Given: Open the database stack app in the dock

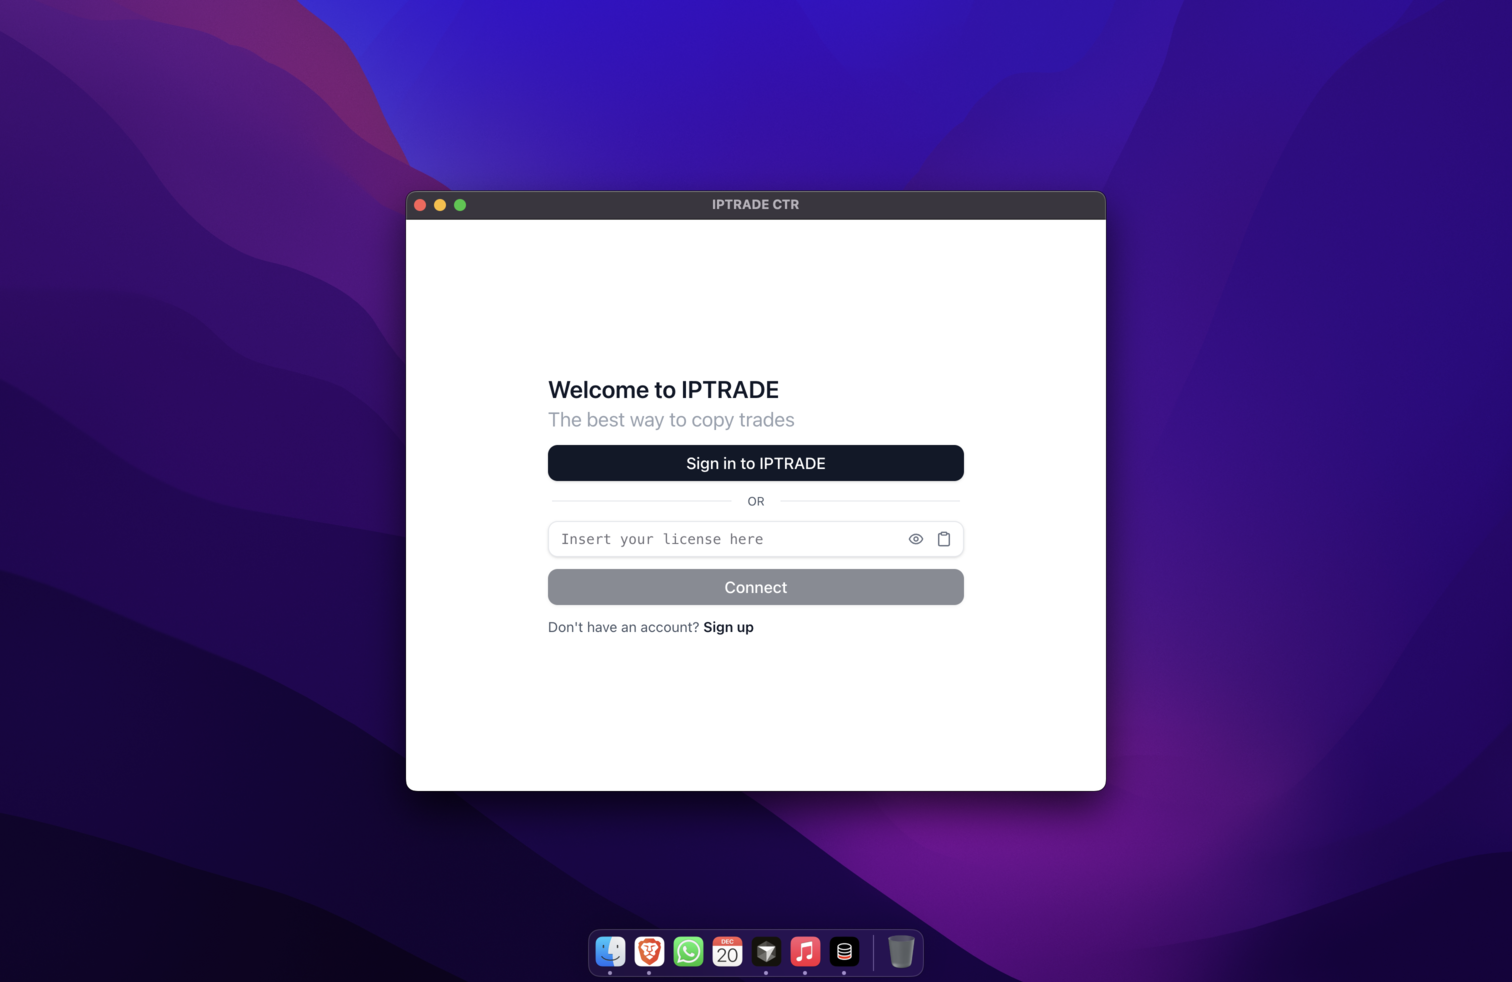Looking at the screenshot, I should pyautogui.click(x=844, y=951).
